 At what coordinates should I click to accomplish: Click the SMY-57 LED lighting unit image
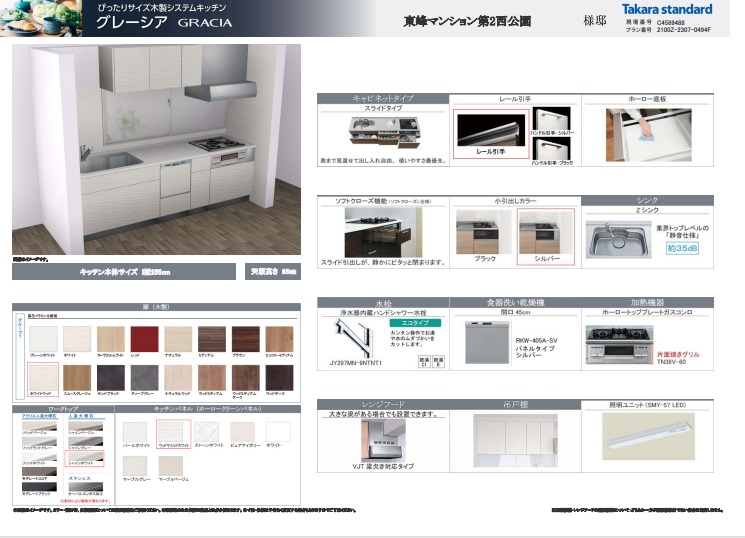(648, 437)
